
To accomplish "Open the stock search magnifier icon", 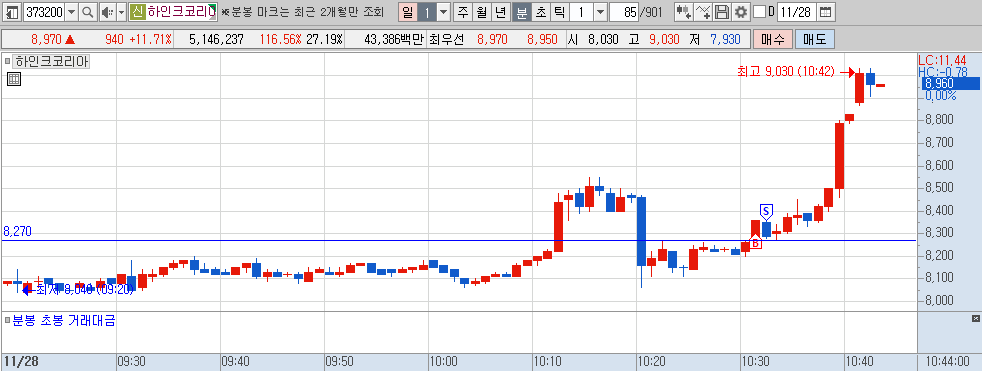I will (88, 12).
